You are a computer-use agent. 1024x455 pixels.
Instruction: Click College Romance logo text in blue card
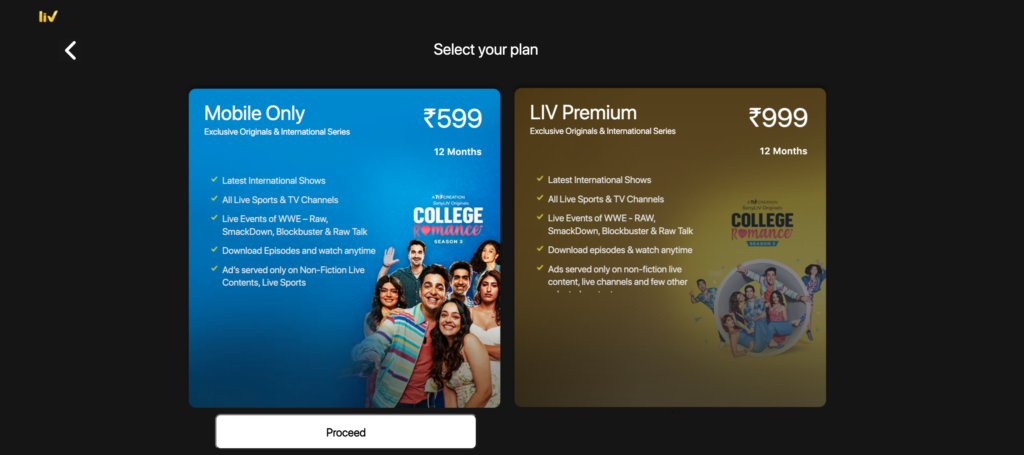(448, 221)
